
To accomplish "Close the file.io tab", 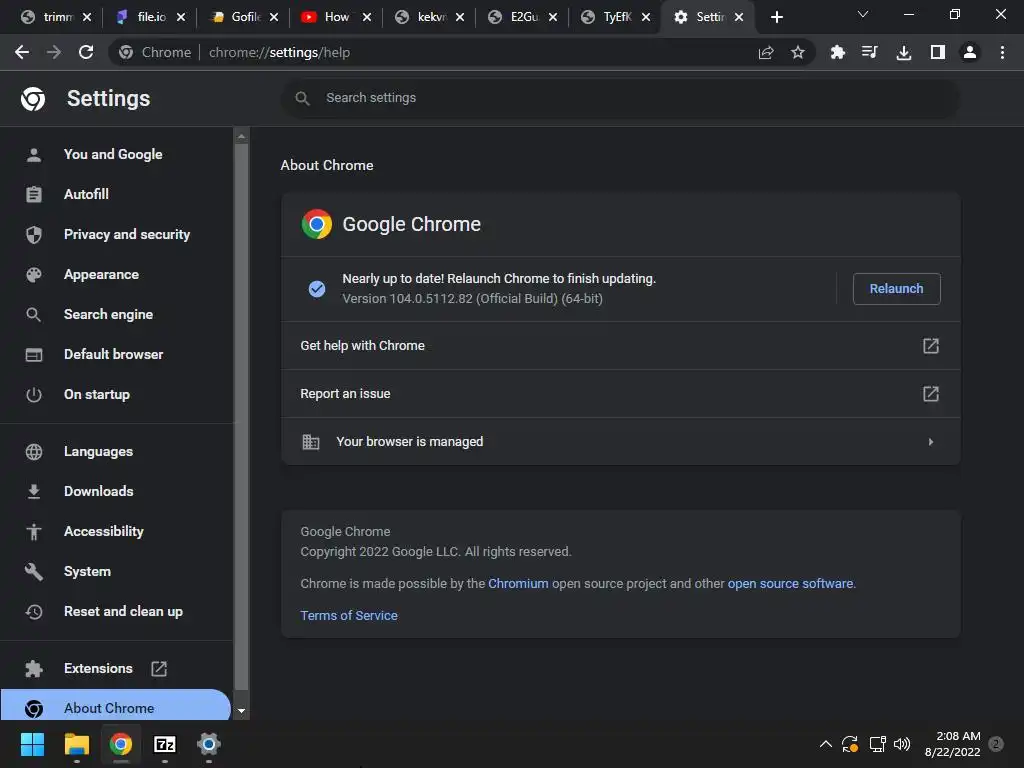I will (x=181, y=17).
